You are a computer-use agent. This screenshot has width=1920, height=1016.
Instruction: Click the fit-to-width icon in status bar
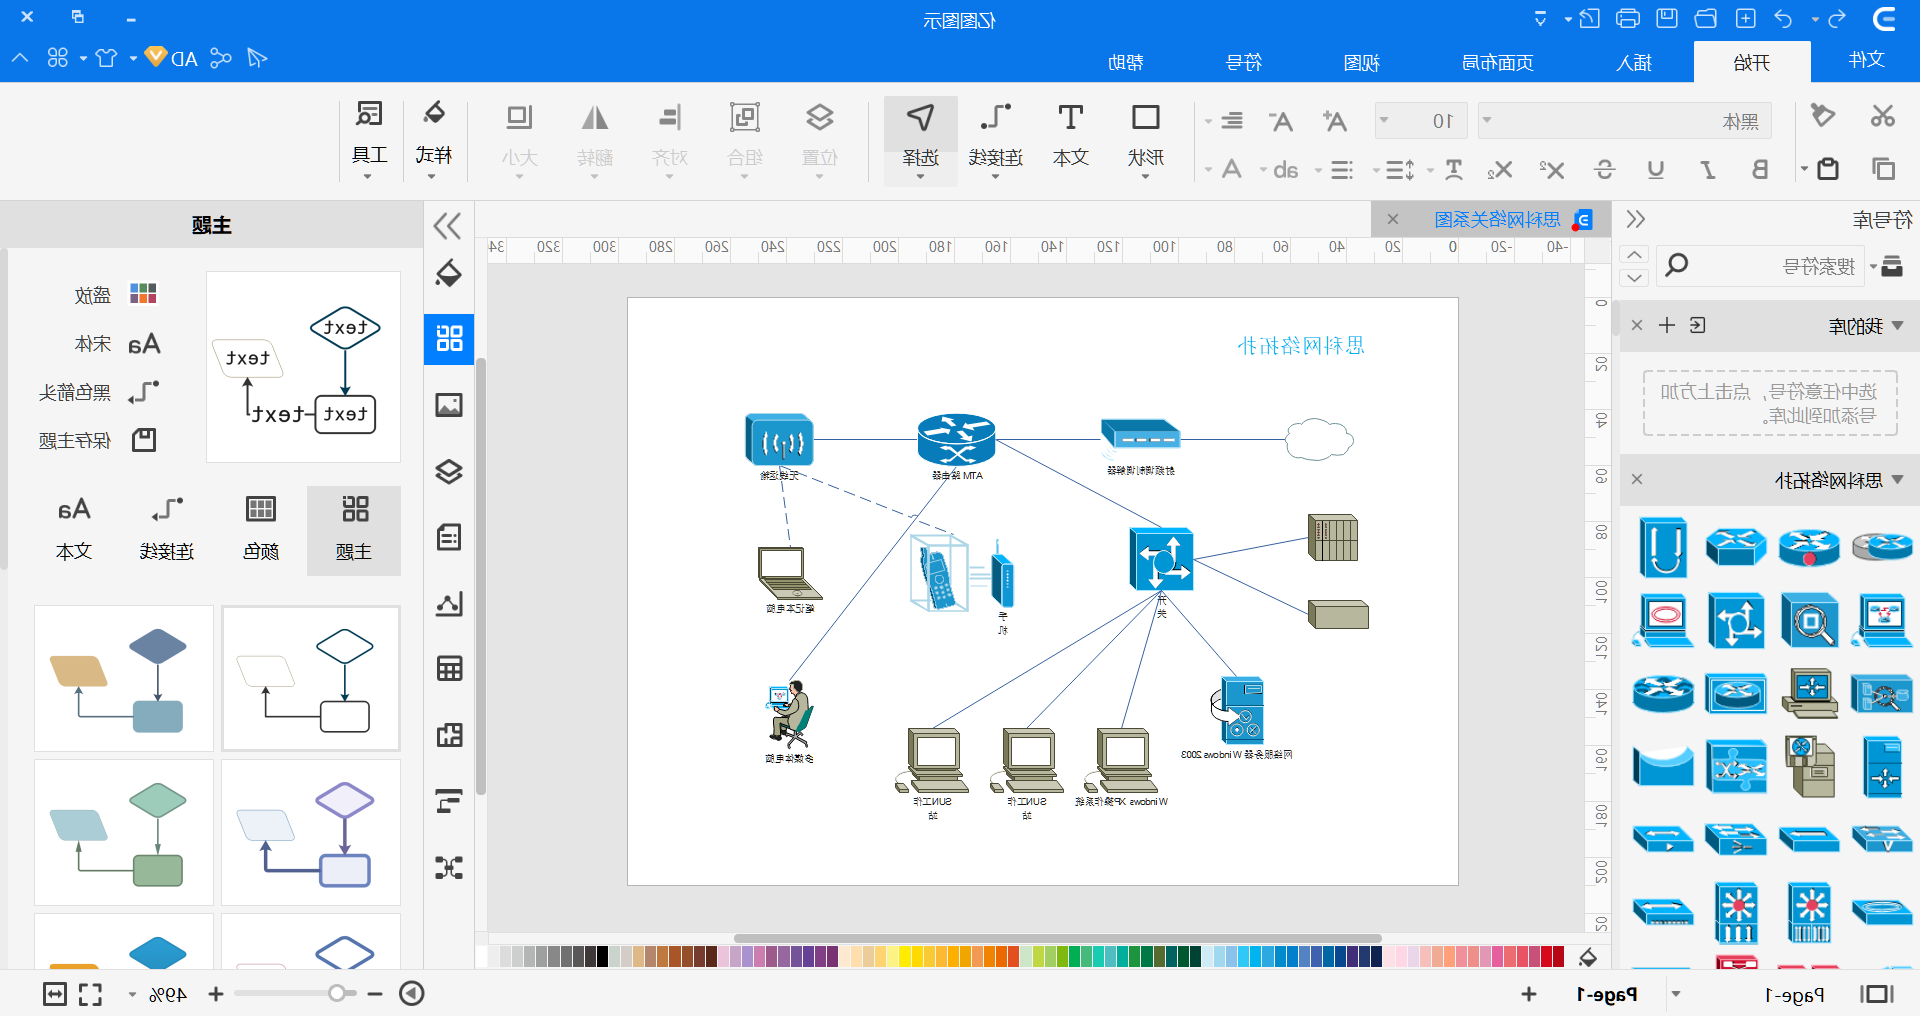click(x=55, y=994)
